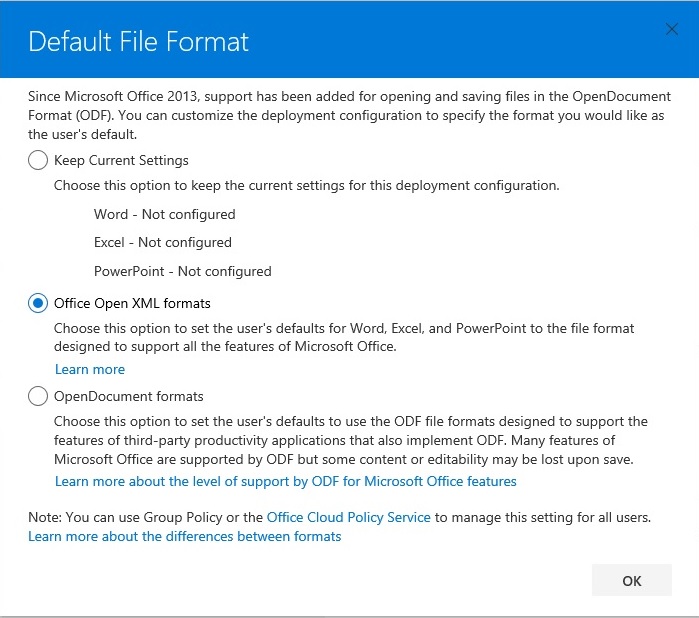The width and height of the screenshot is (699, 618).
Task: Follow the Office Cloud Policy Service link
Action: pyautogui.click(x=349, y=517)
